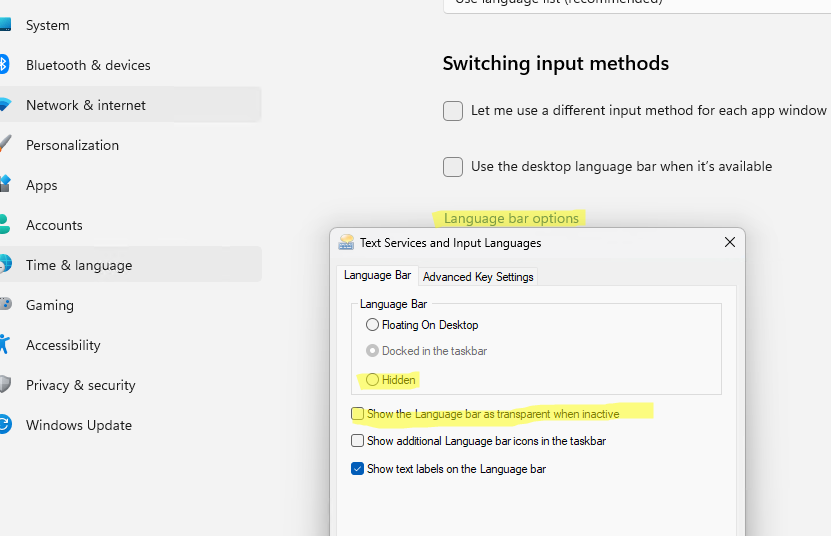The height and width of the screenshot is (536, 831).
Task: Uncheck Show text labels on Language bar
Action: click(357, 469)
